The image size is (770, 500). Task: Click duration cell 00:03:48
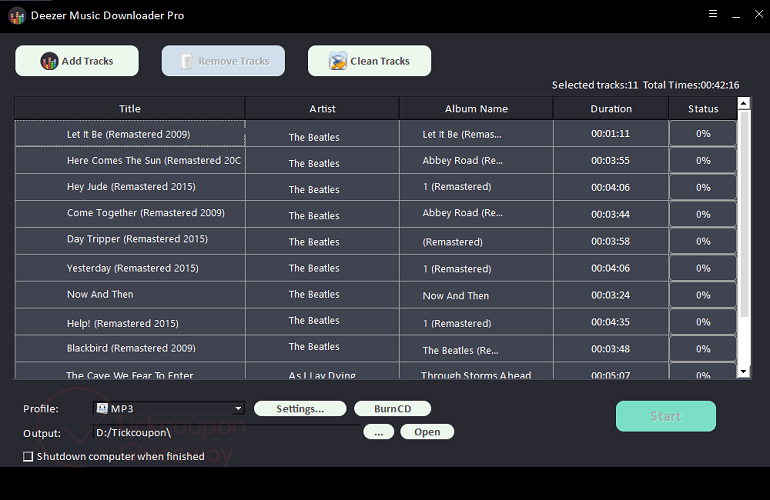(x=611, y=349)
